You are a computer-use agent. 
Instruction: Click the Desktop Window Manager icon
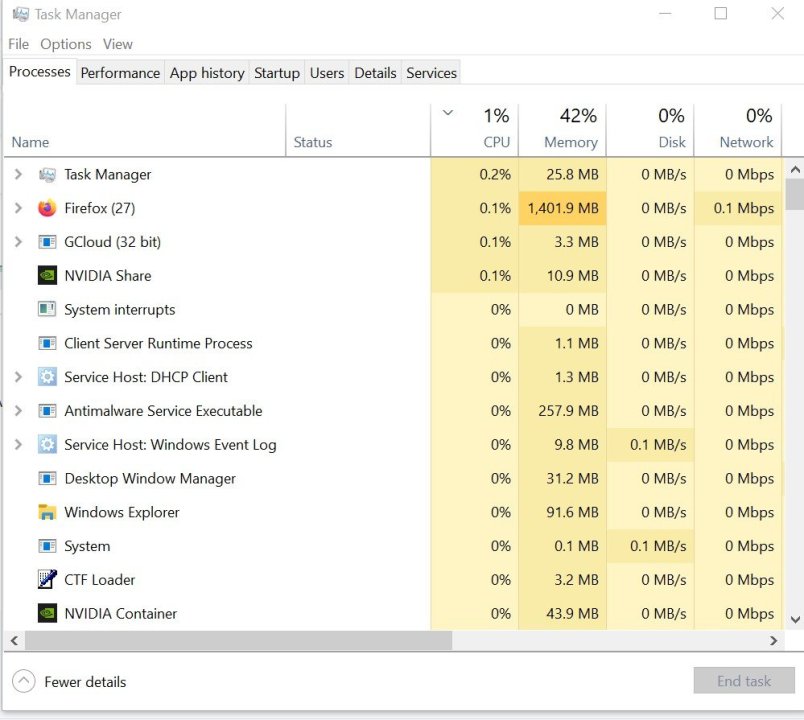point(47,478)
